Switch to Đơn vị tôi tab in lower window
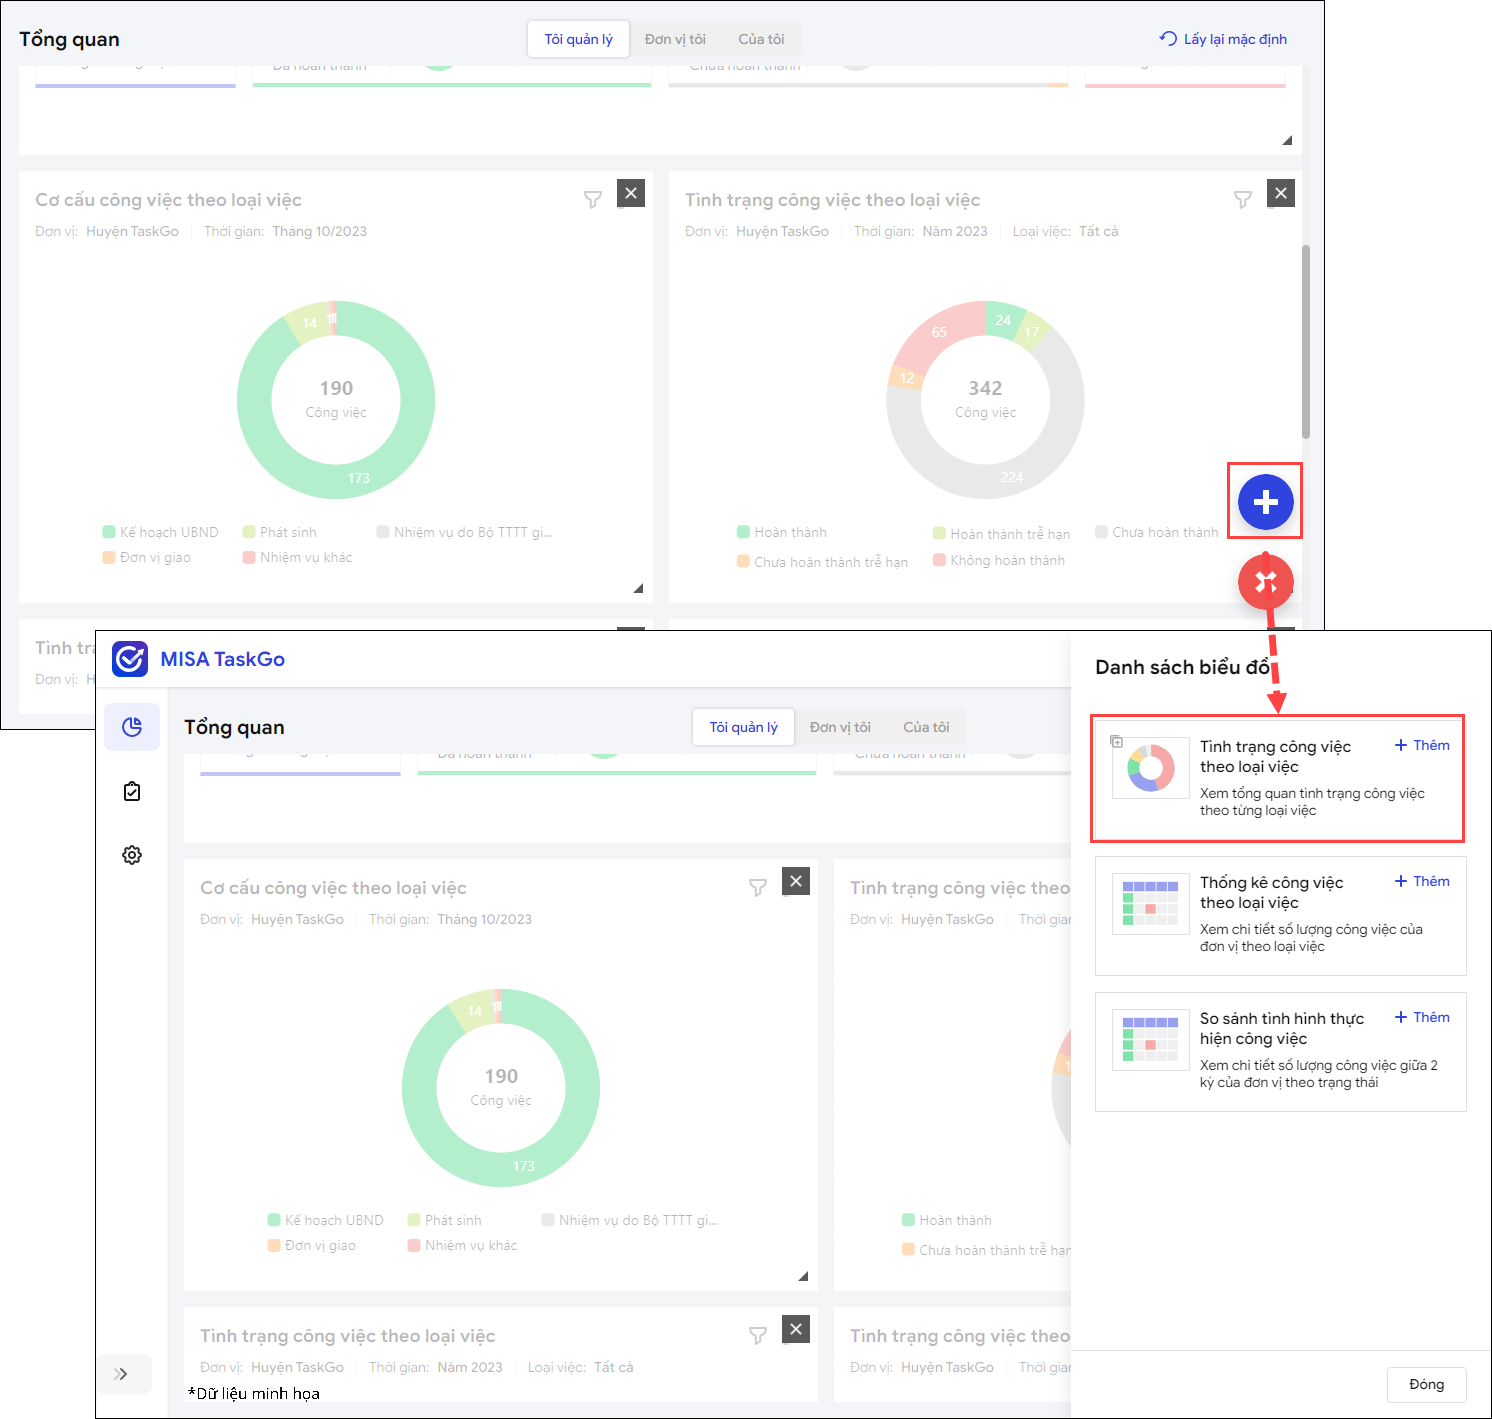This screenshot has width=1492, height=1419. (840, 727)
